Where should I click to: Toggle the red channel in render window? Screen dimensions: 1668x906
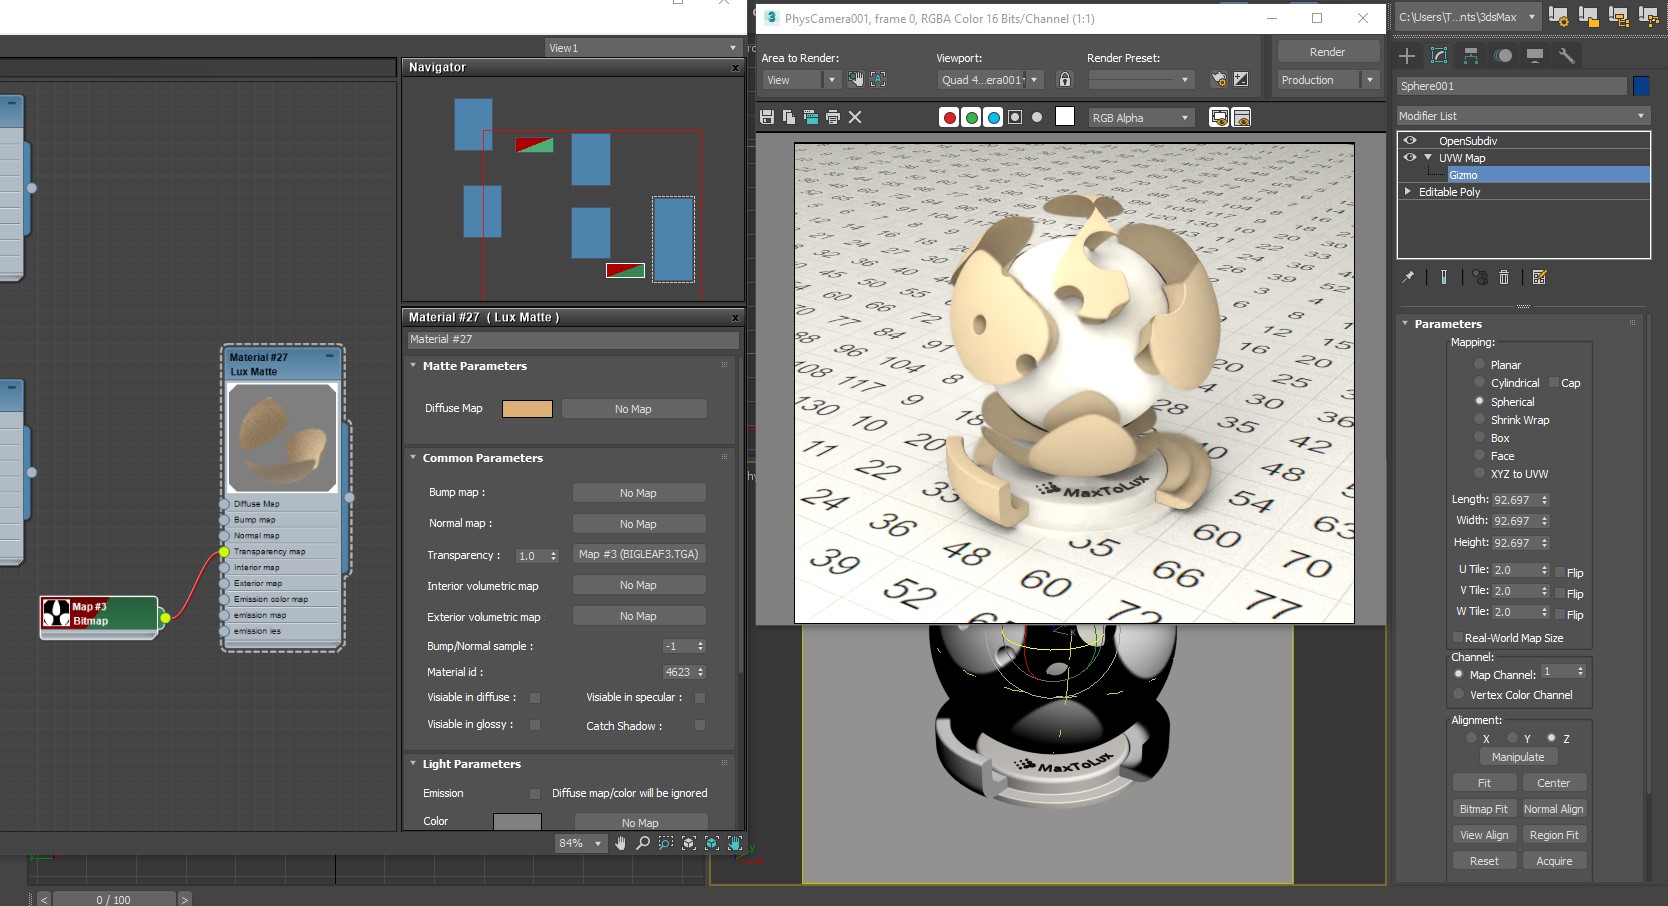[949, 117]
